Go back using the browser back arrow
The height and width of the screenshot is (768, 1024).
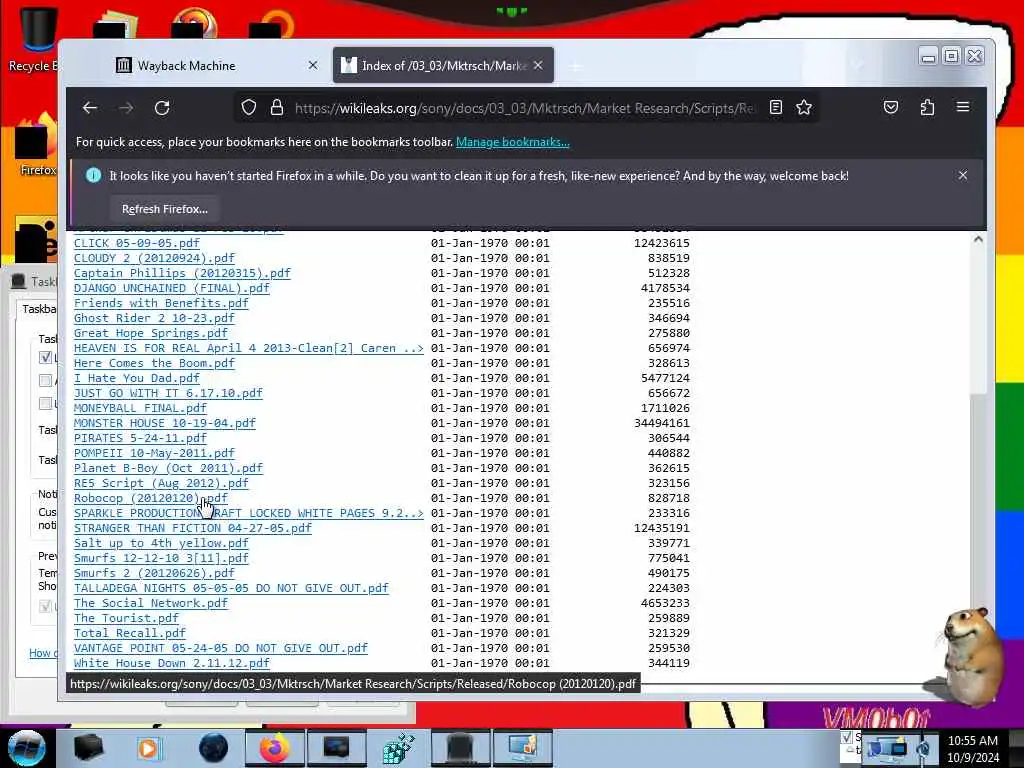tap(90, 108)
